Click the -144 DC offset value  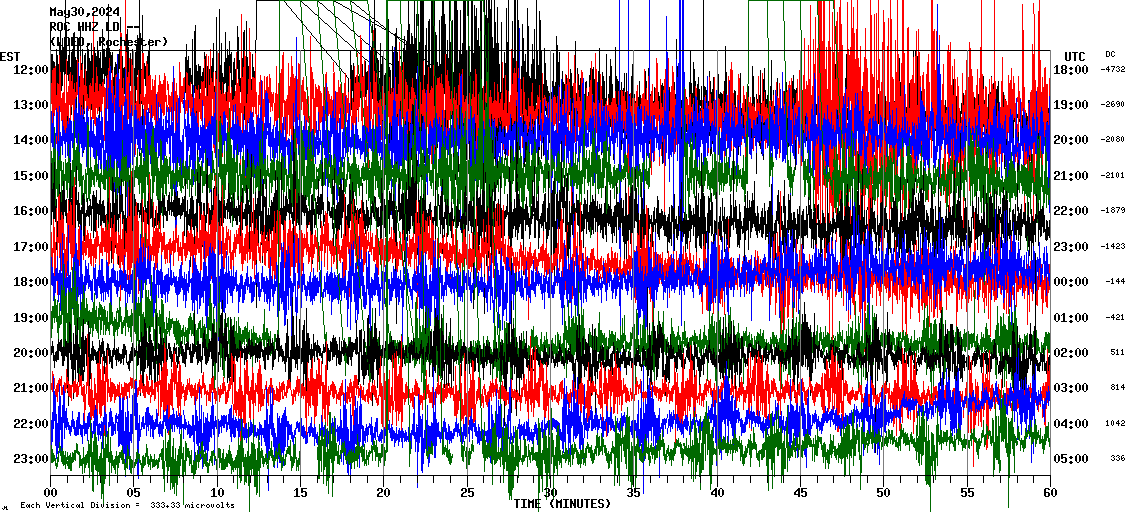click(x=1116, y=282)
